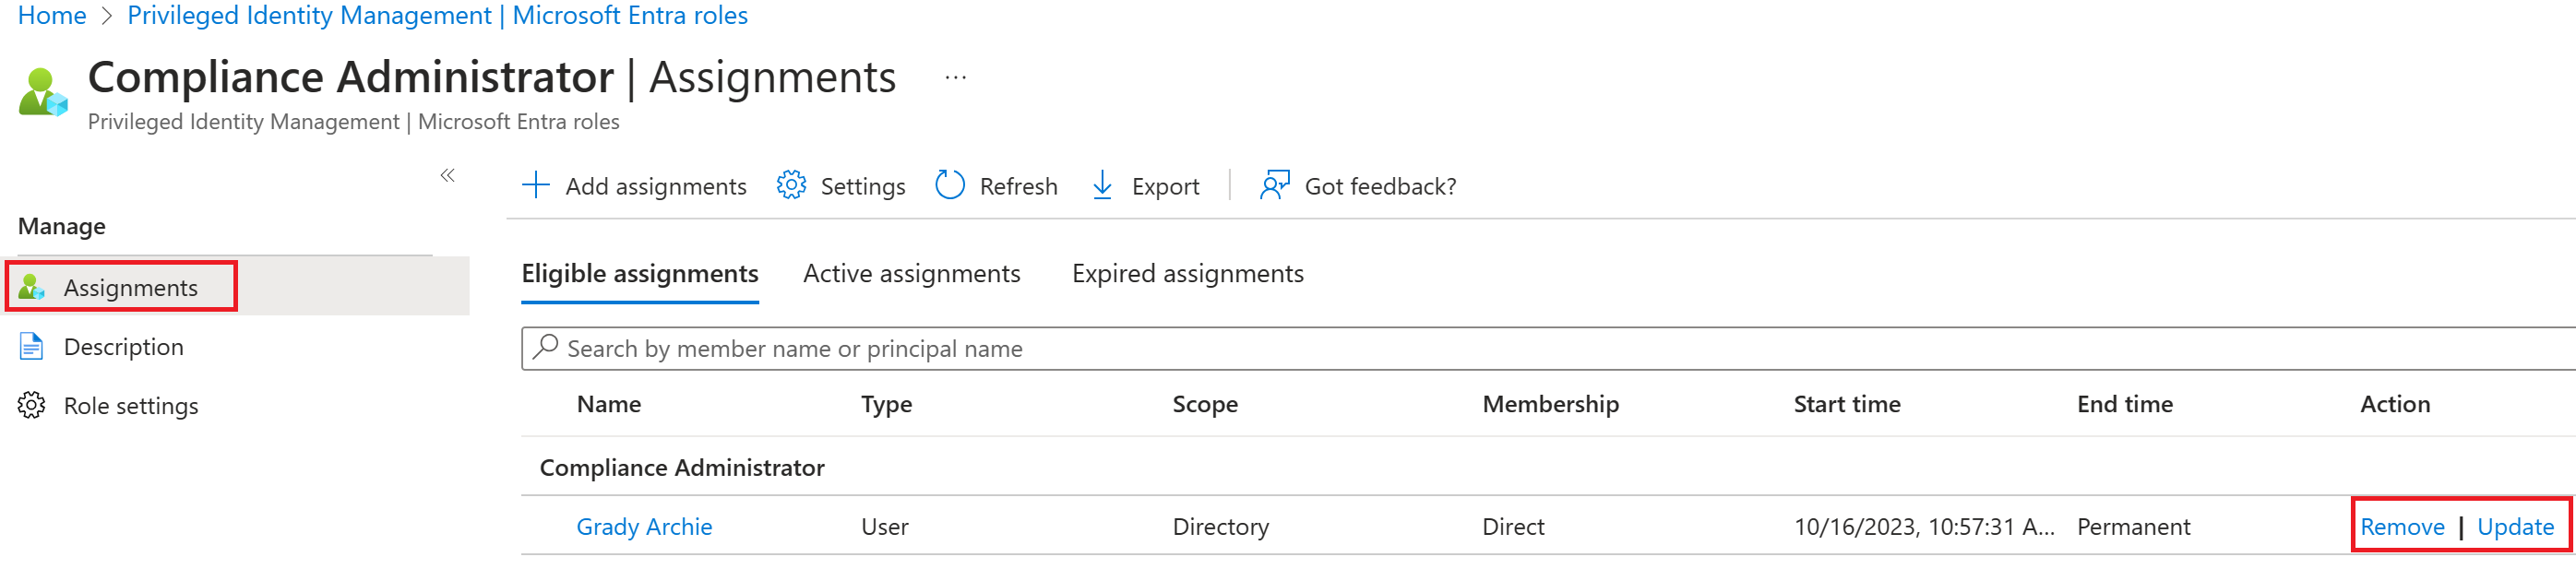Select the Eligible assignments tab

640,274
